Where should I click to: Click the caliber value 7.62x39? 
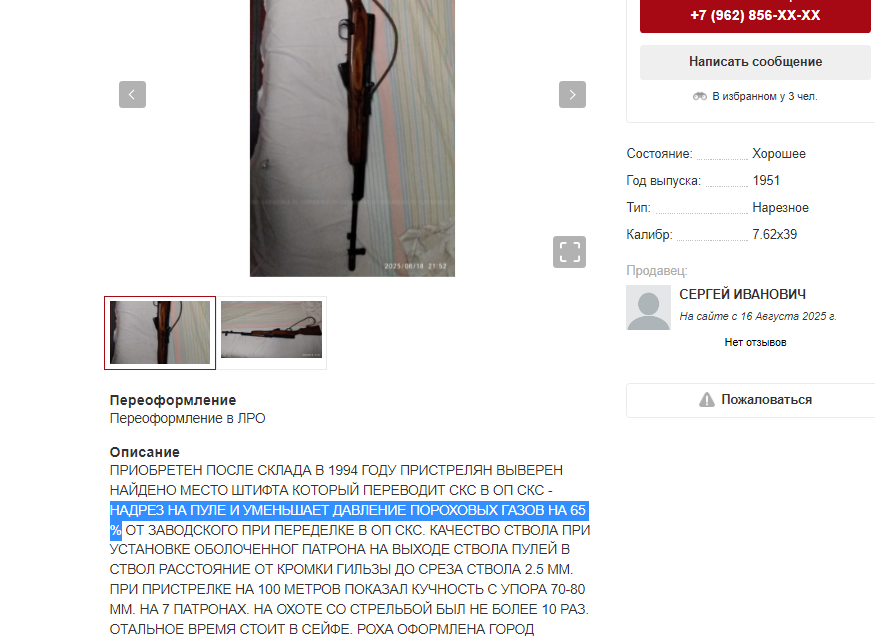tap(775, 234)
